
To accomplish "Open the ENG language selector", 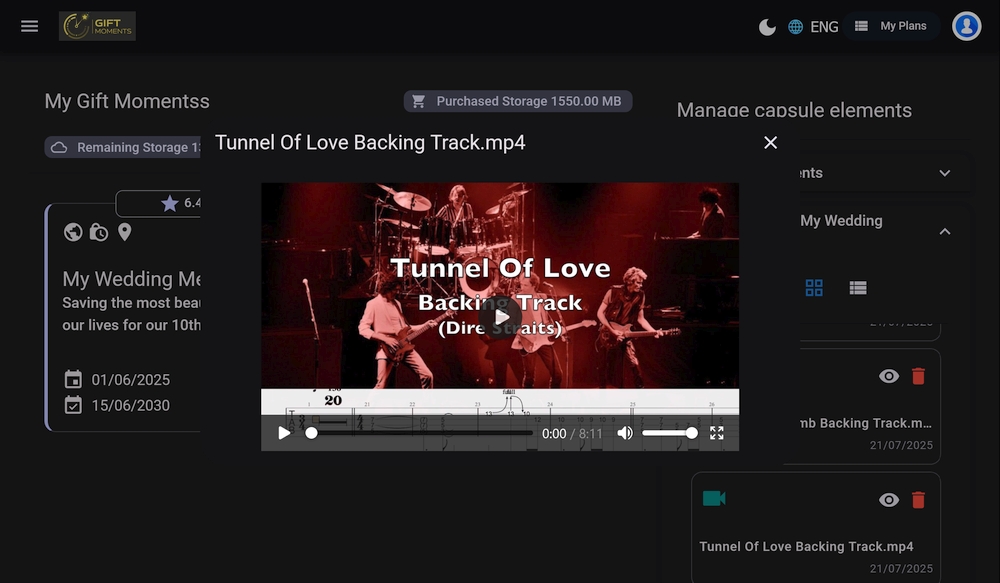I will [813, 27].
